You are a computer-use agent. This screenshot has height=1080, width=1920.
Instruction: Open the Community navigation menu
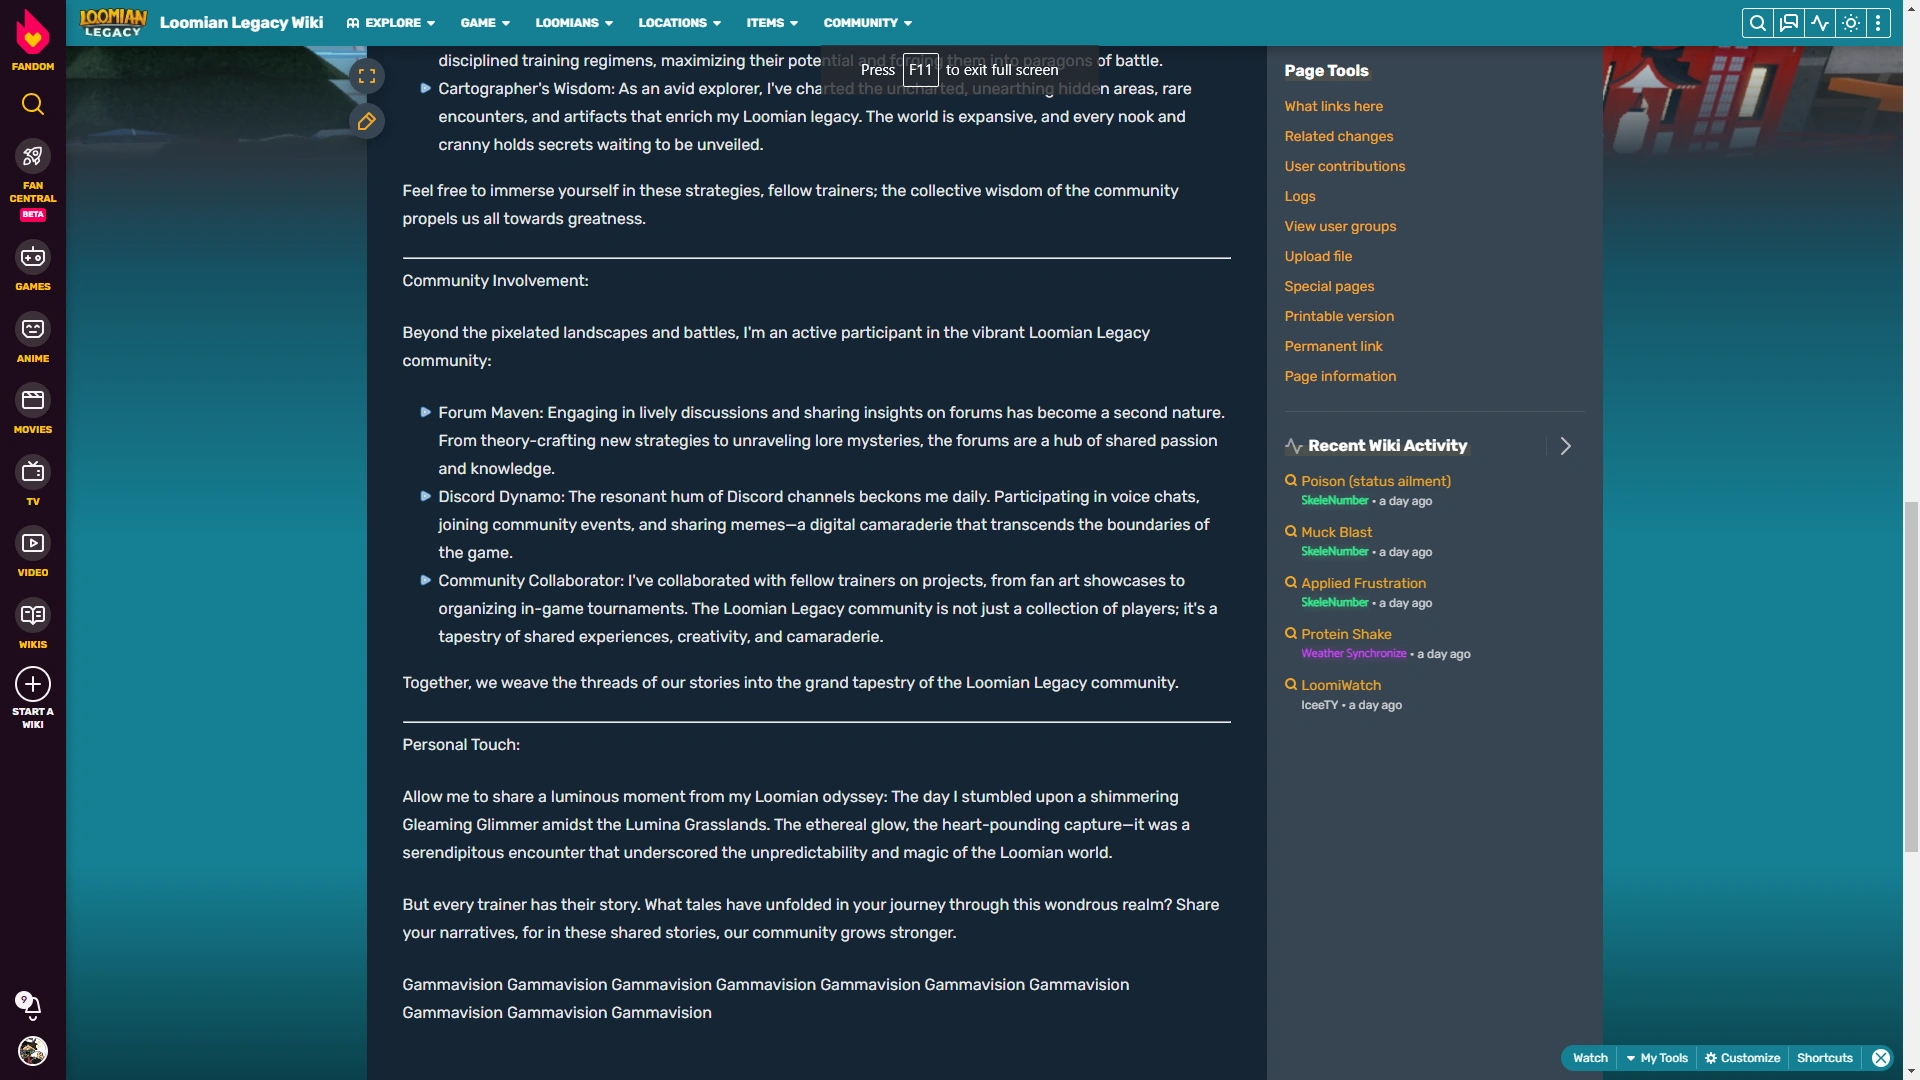pyautogui.click(x=867, y=23)
